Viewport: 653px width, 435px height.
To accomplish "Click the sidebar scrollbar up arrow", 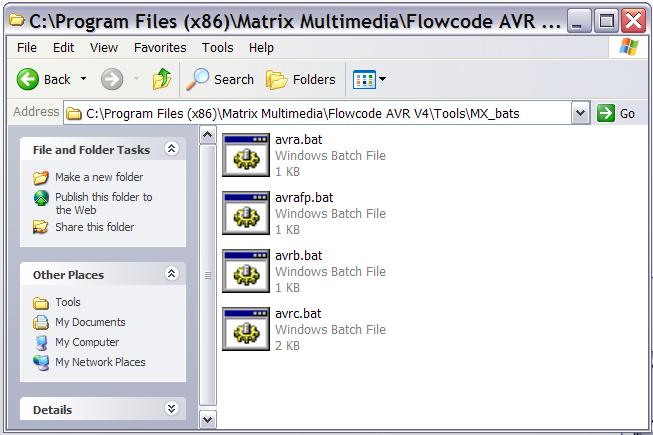I will click(x=207, y=135).
